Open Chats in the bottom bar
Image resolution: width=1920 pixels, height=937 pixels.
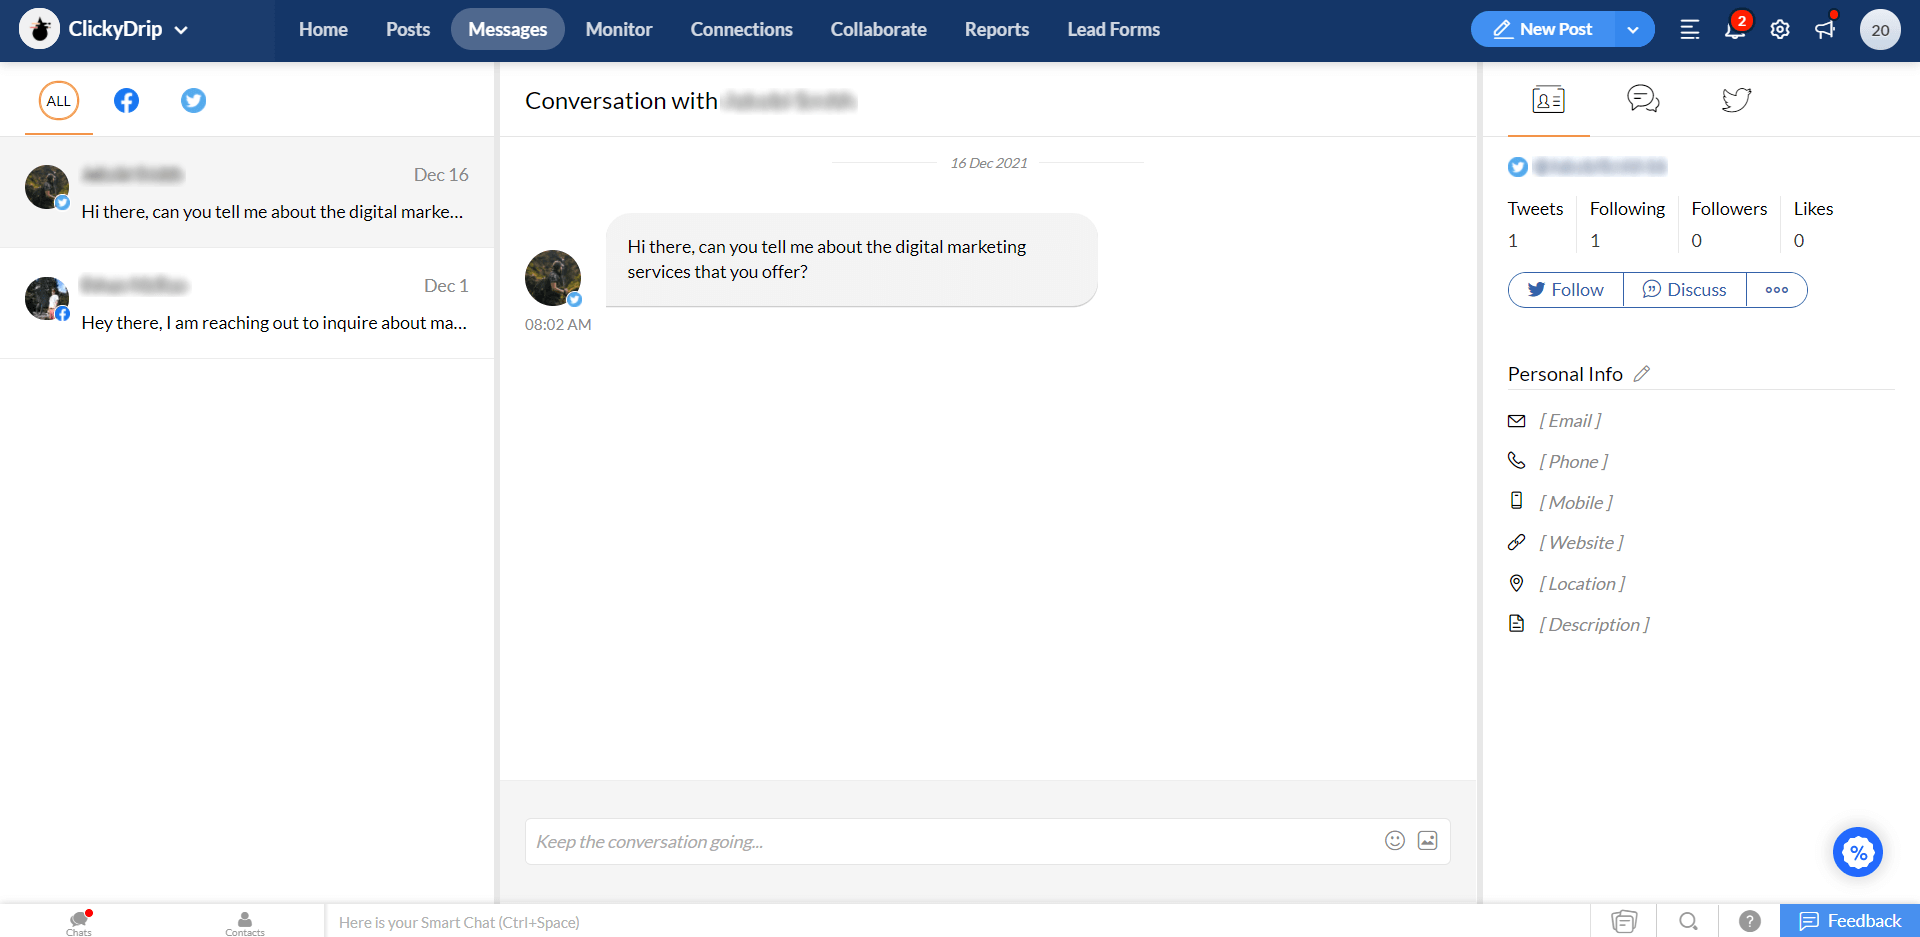click(79, 922)
